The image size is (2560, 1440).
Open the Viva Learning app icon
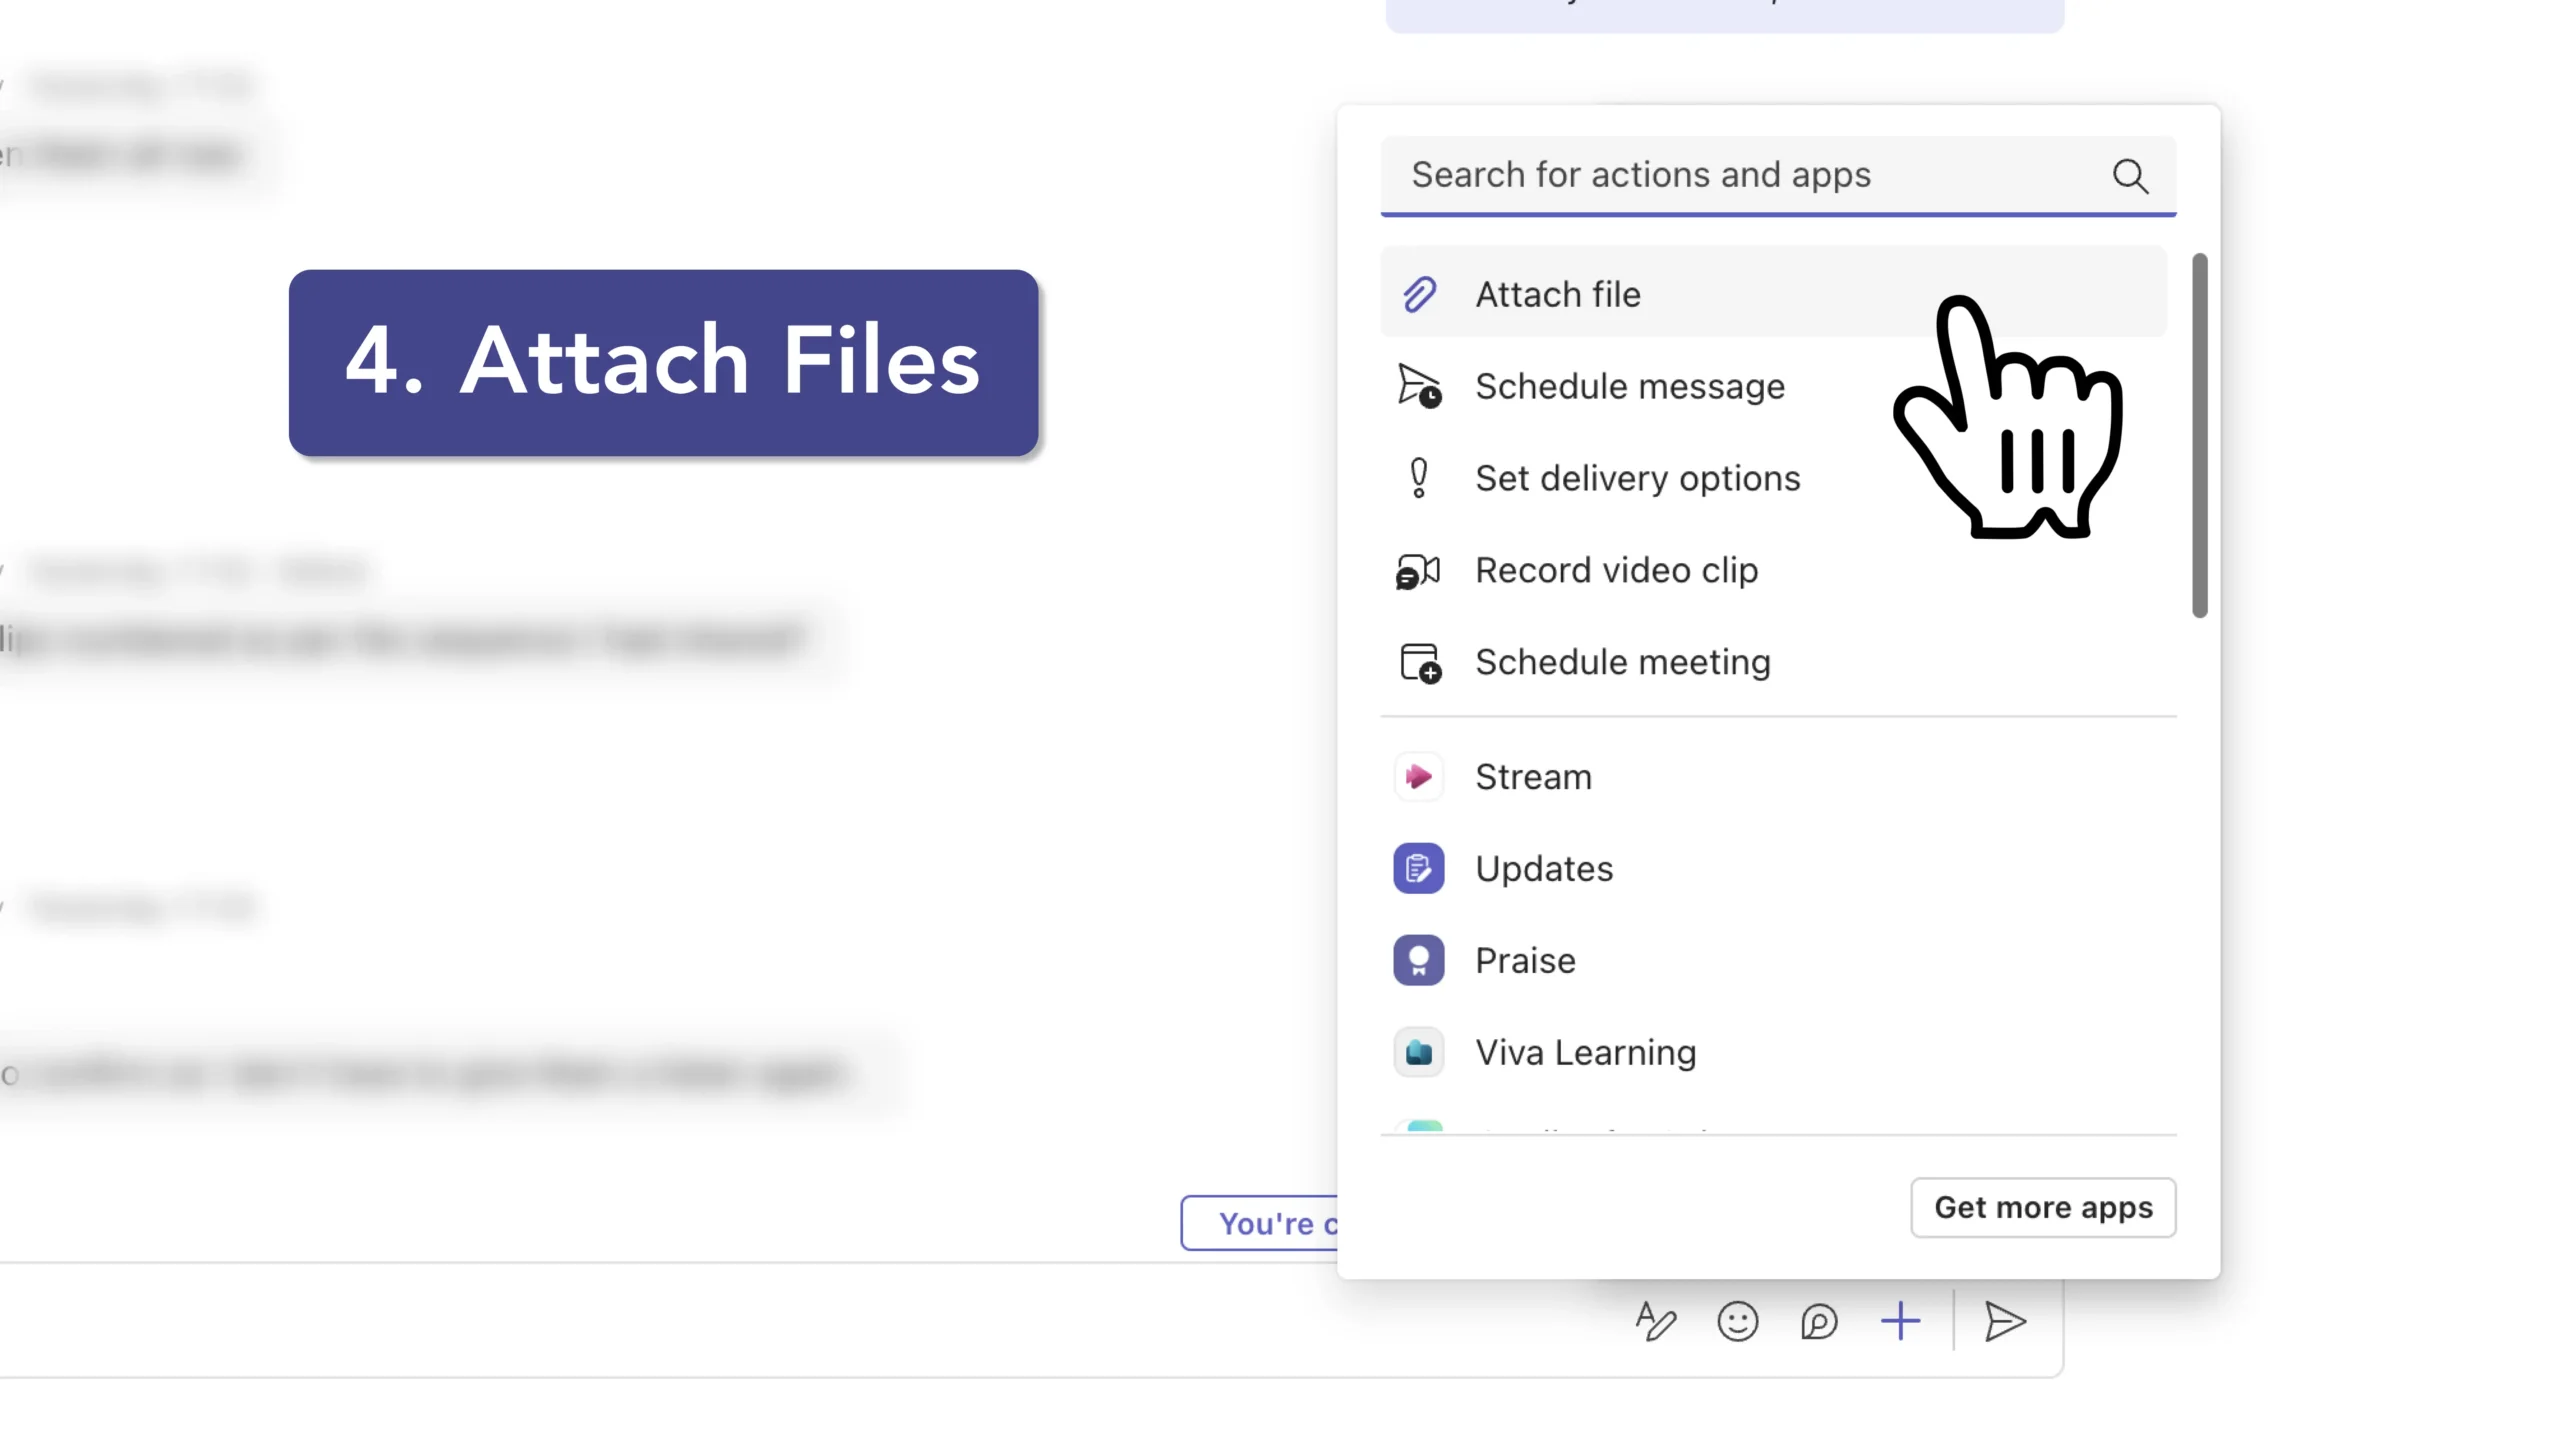tap(1419, 1053)
